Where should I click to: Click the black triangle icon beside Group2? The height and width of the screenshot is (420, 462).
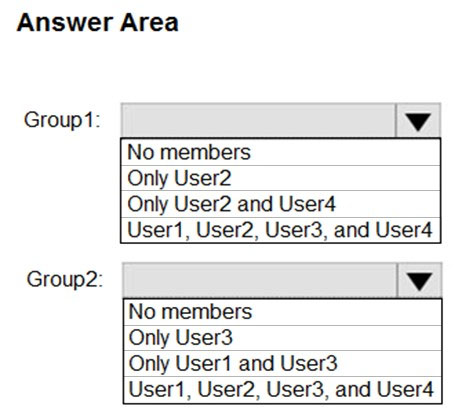tap(419, 281)
